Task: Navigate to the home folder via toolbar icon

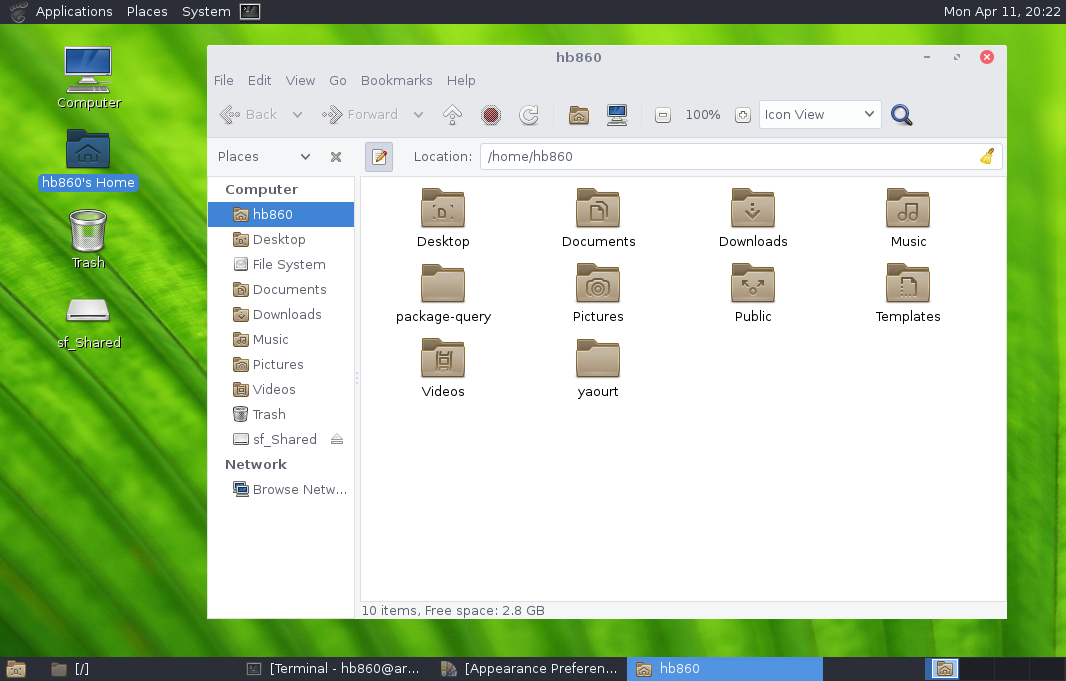Action: tap(579, 114)
